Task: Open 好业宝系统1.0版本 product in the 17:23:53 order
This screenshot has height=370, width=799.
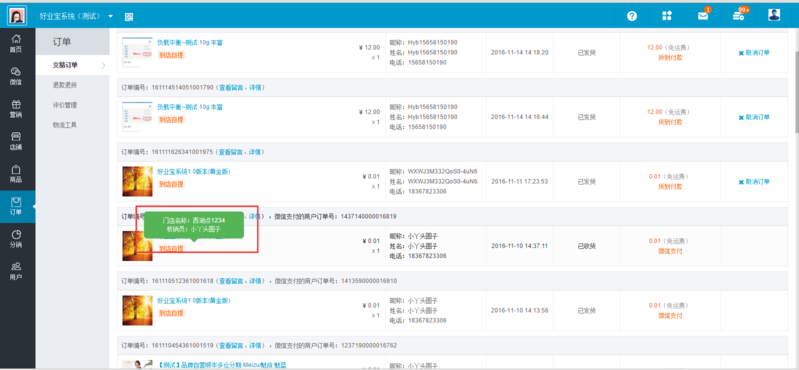Action: [x=194, y=172]
